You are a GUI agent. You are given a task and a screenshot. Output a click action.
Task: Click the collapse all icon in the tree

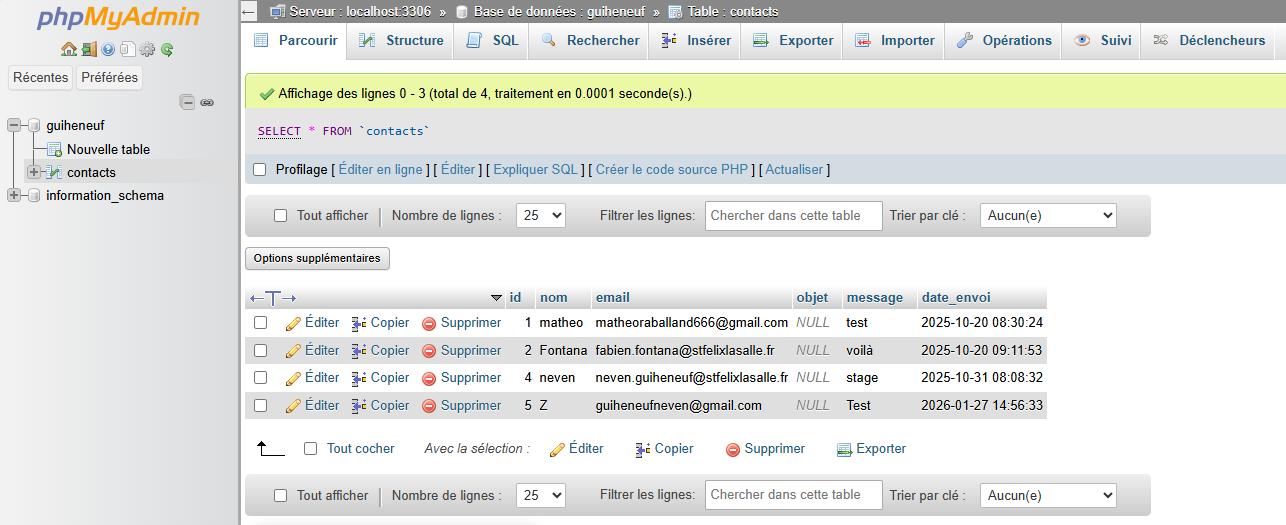[x=187, y=102]
